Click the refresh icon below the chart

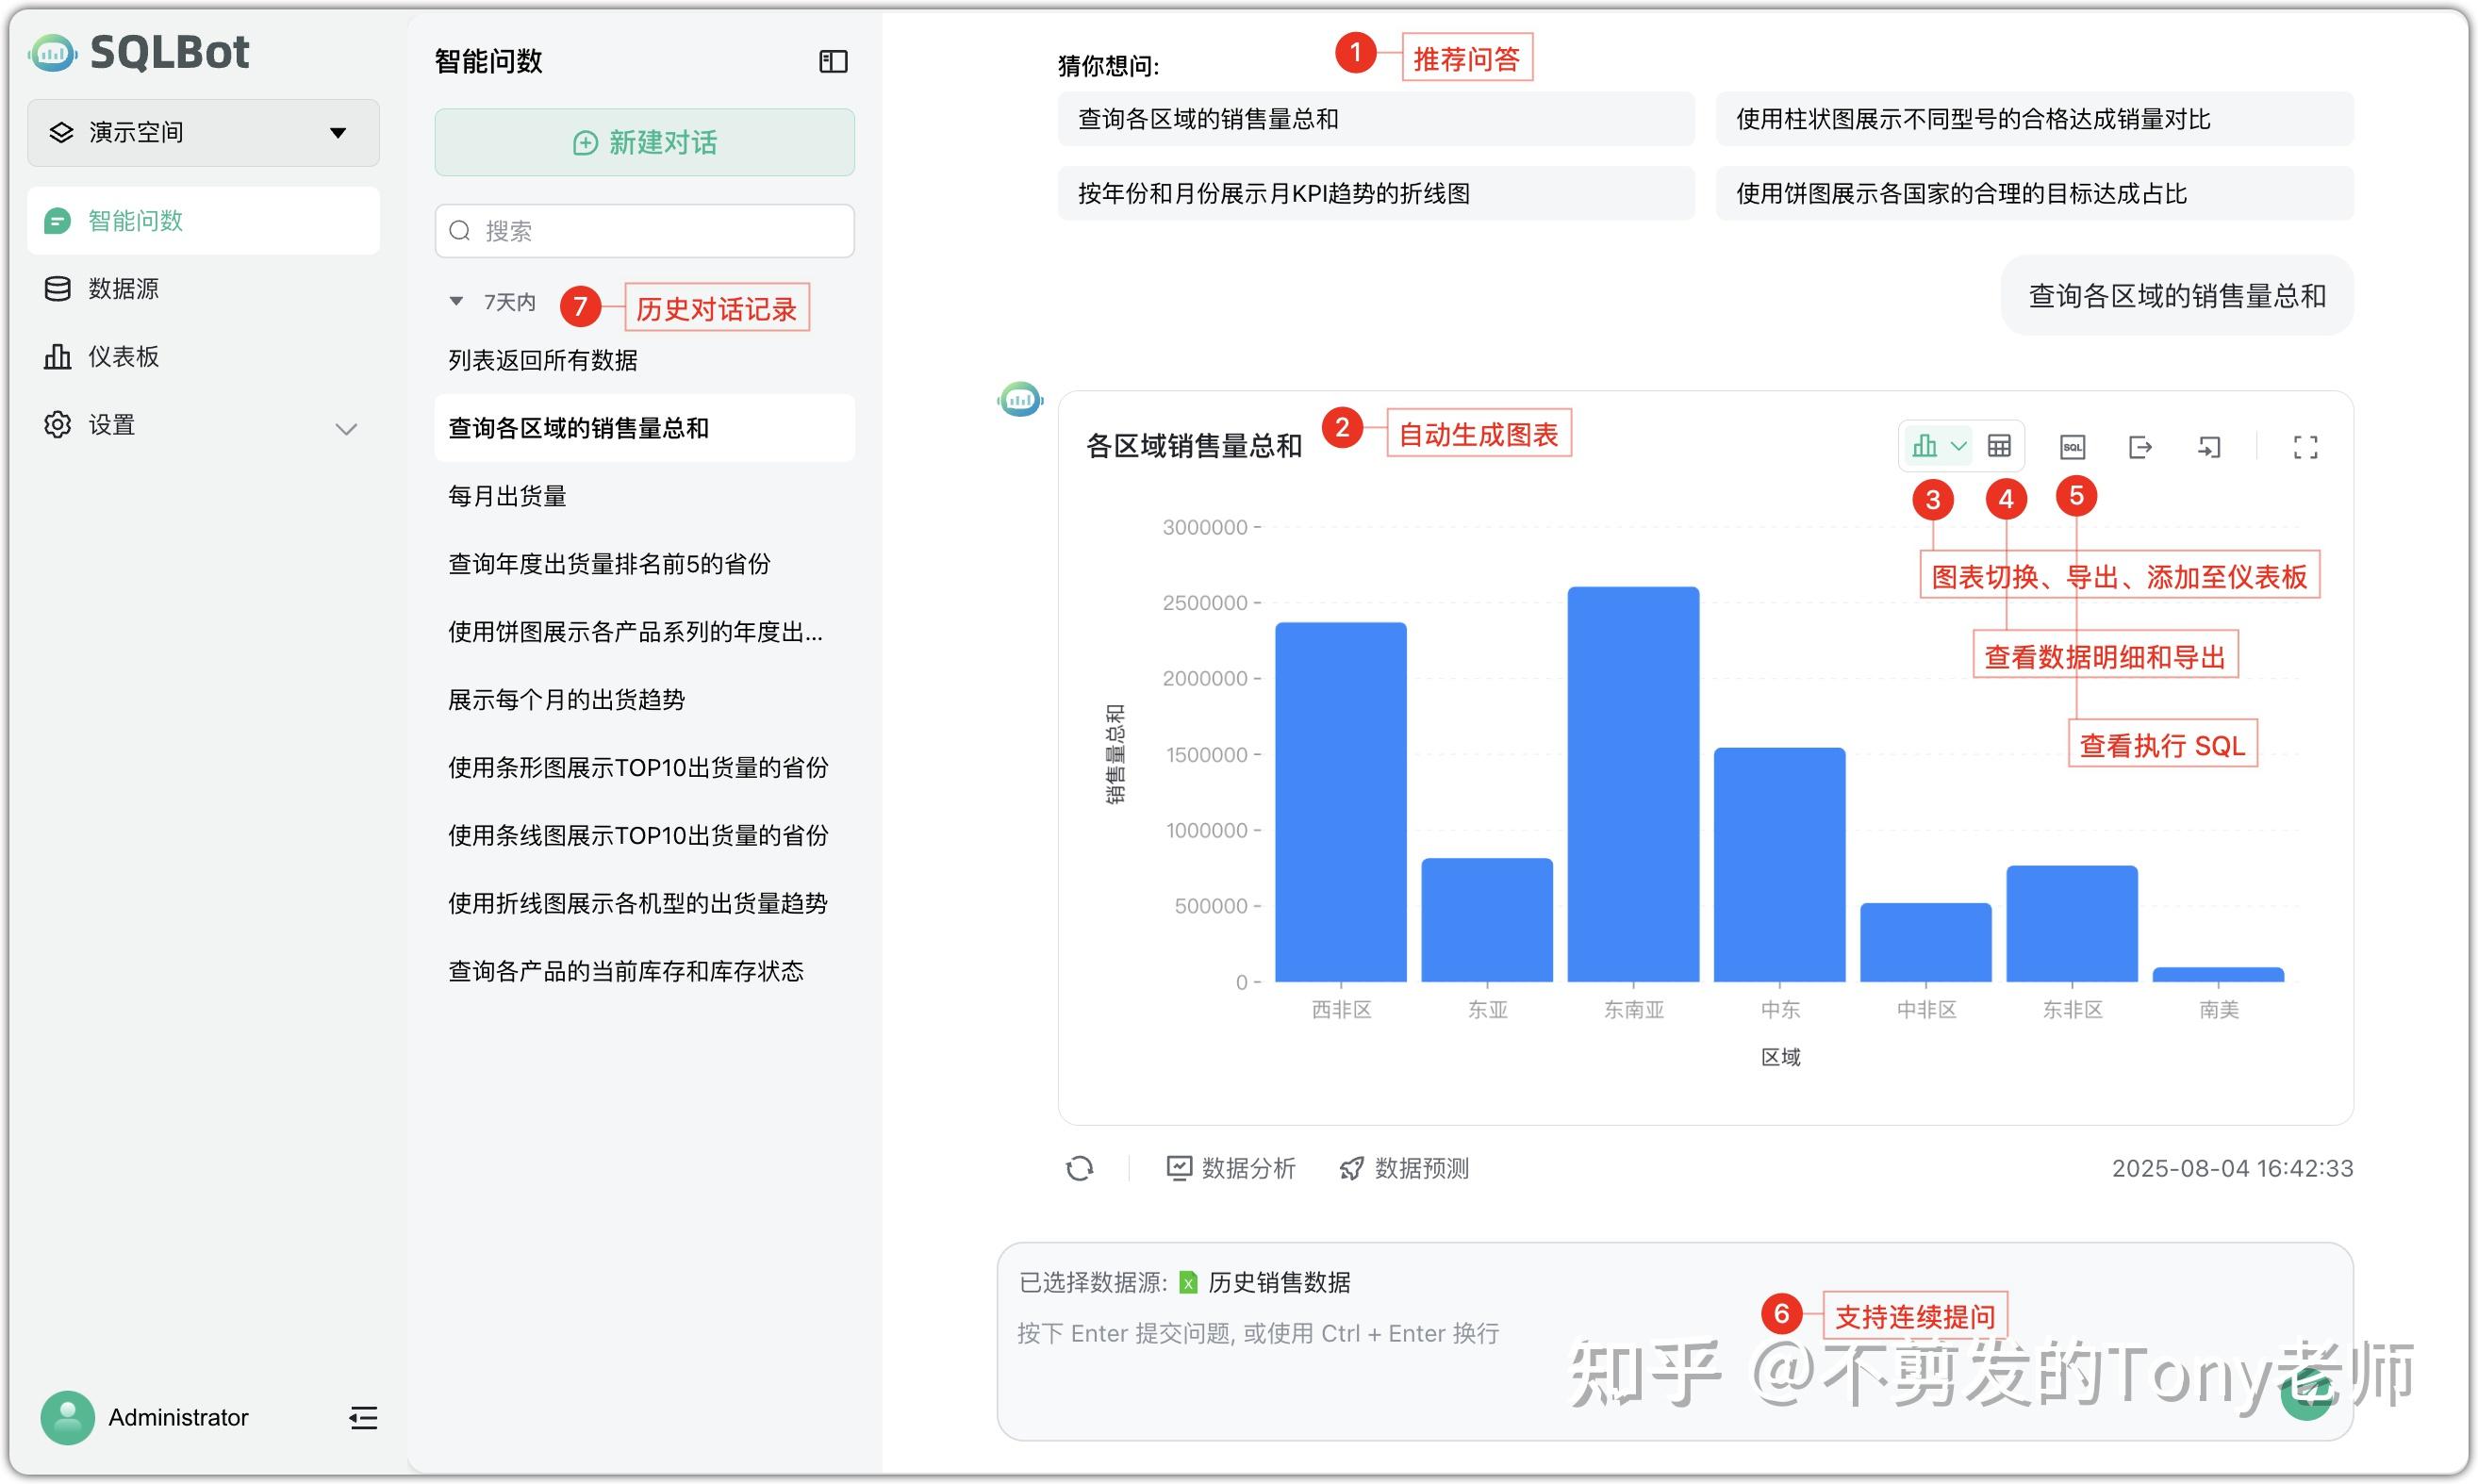point(1081,1168)
